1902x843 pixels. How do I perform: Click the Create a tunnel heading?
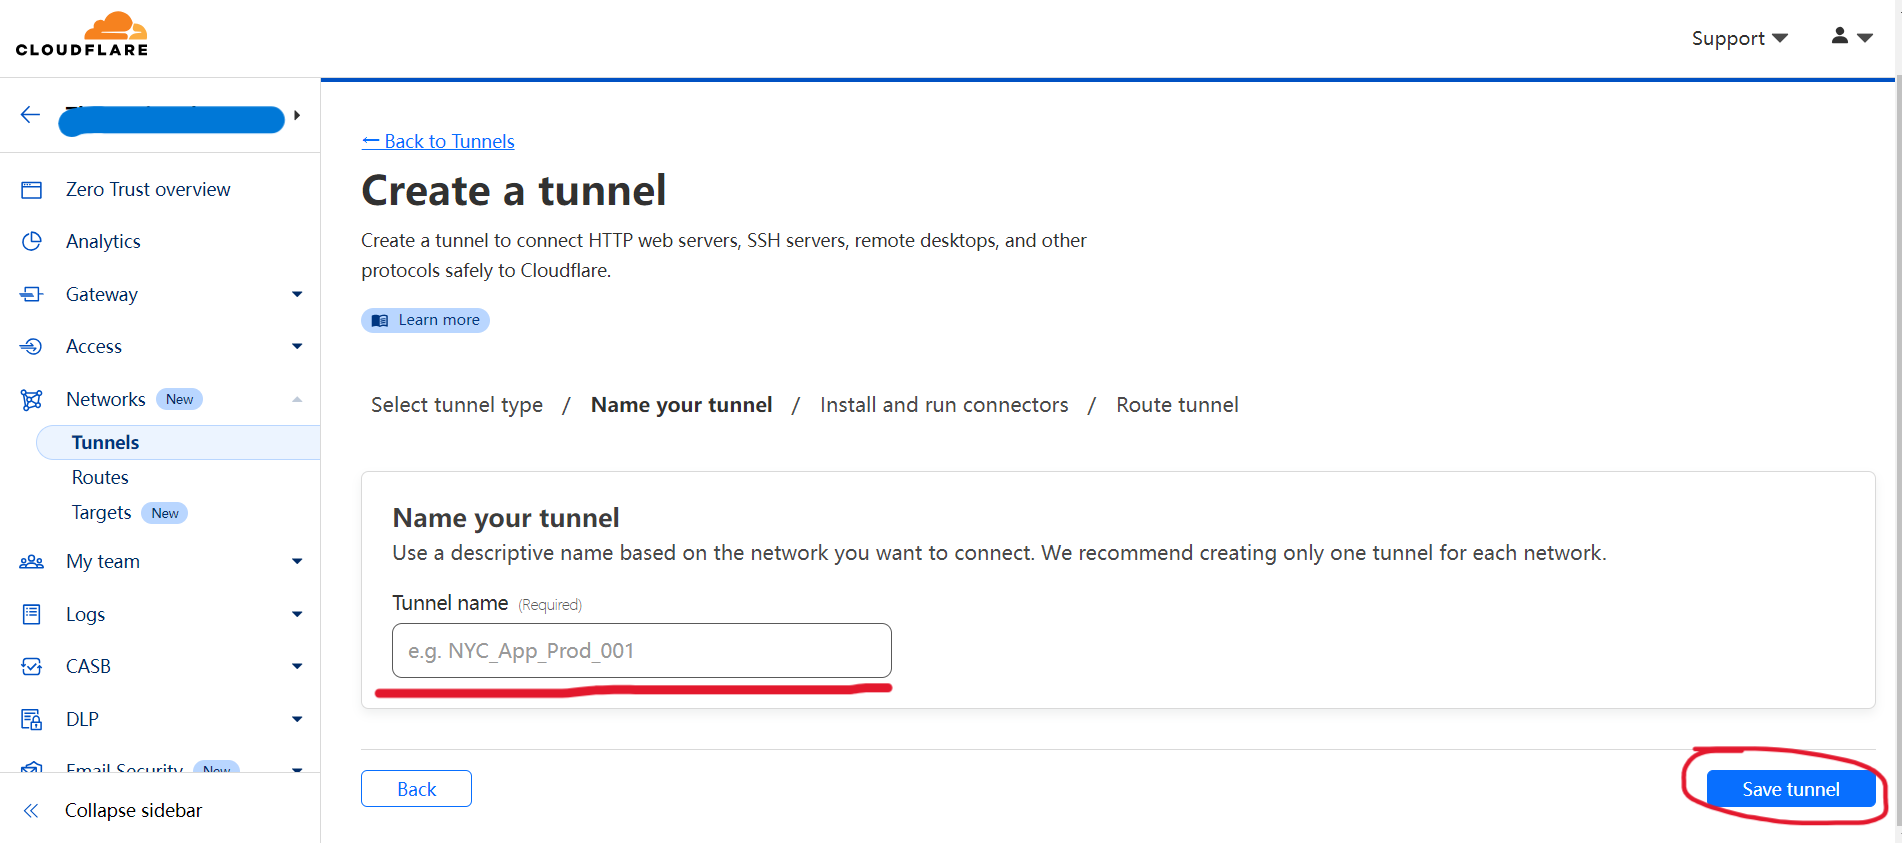click(x=514, y=190)
